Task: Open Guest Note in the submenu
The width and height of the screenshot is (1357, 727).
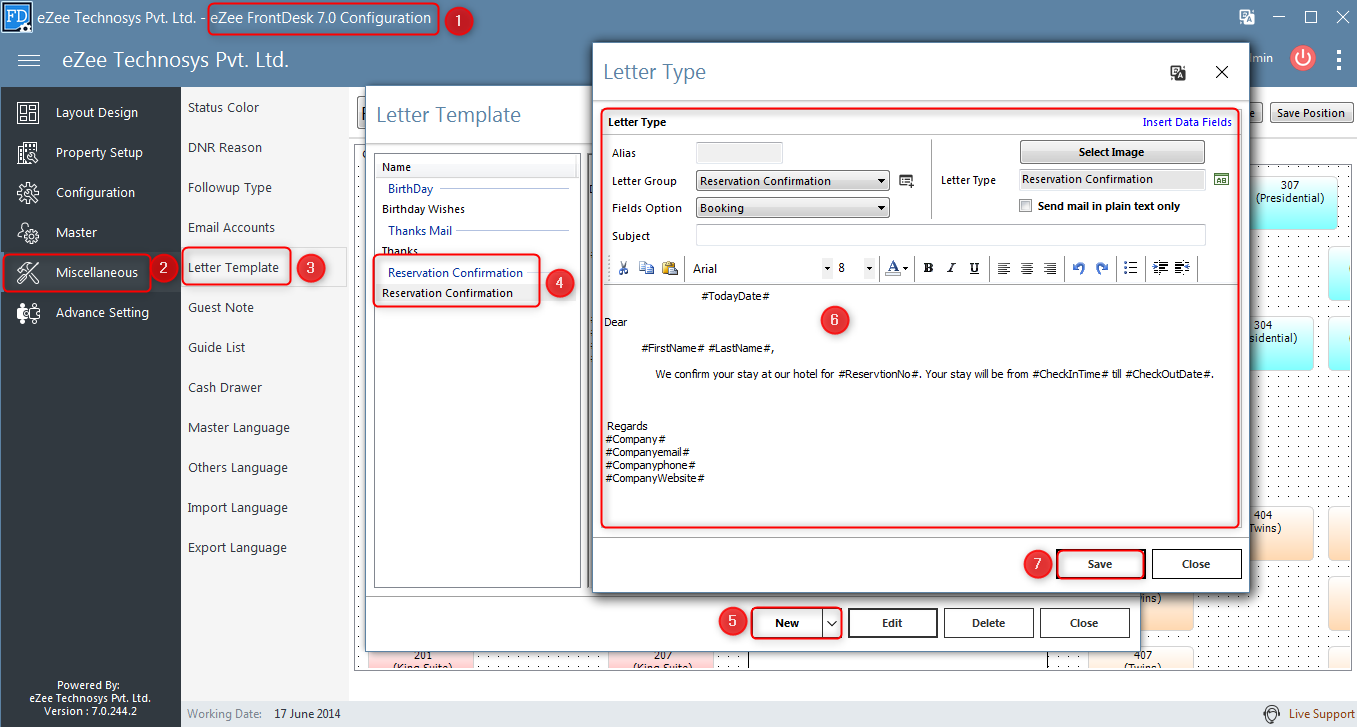Action: coord(221,307)
